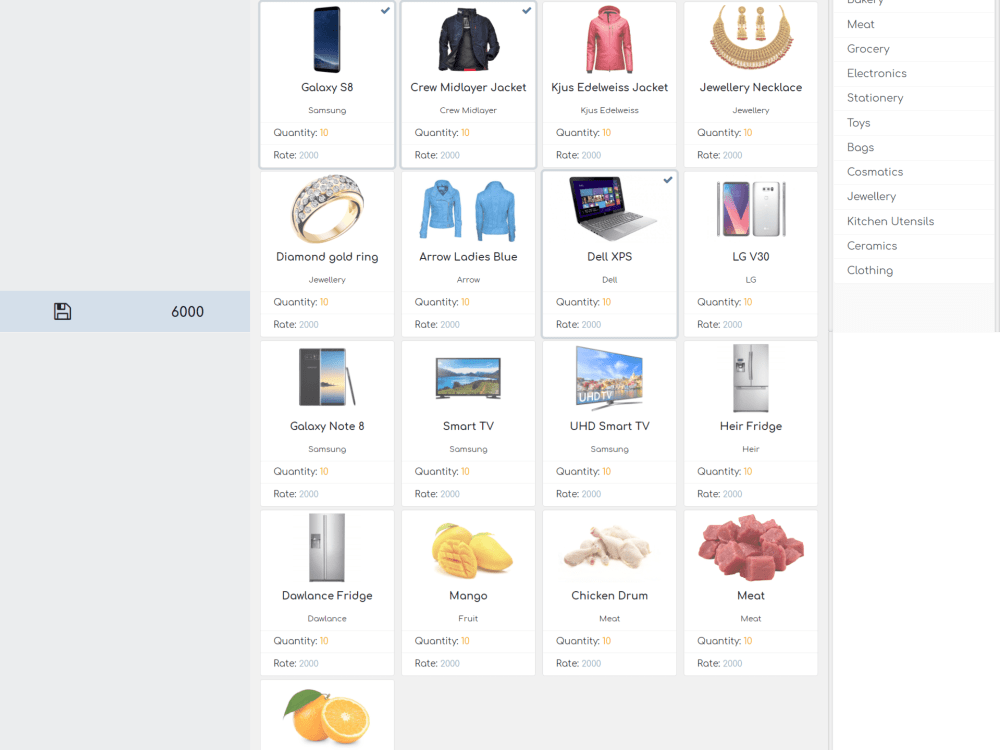Choose the Kjus Edelweiss Jacket picture
The height and width of the screenshot is (750, 1000).
pos(610,40)
